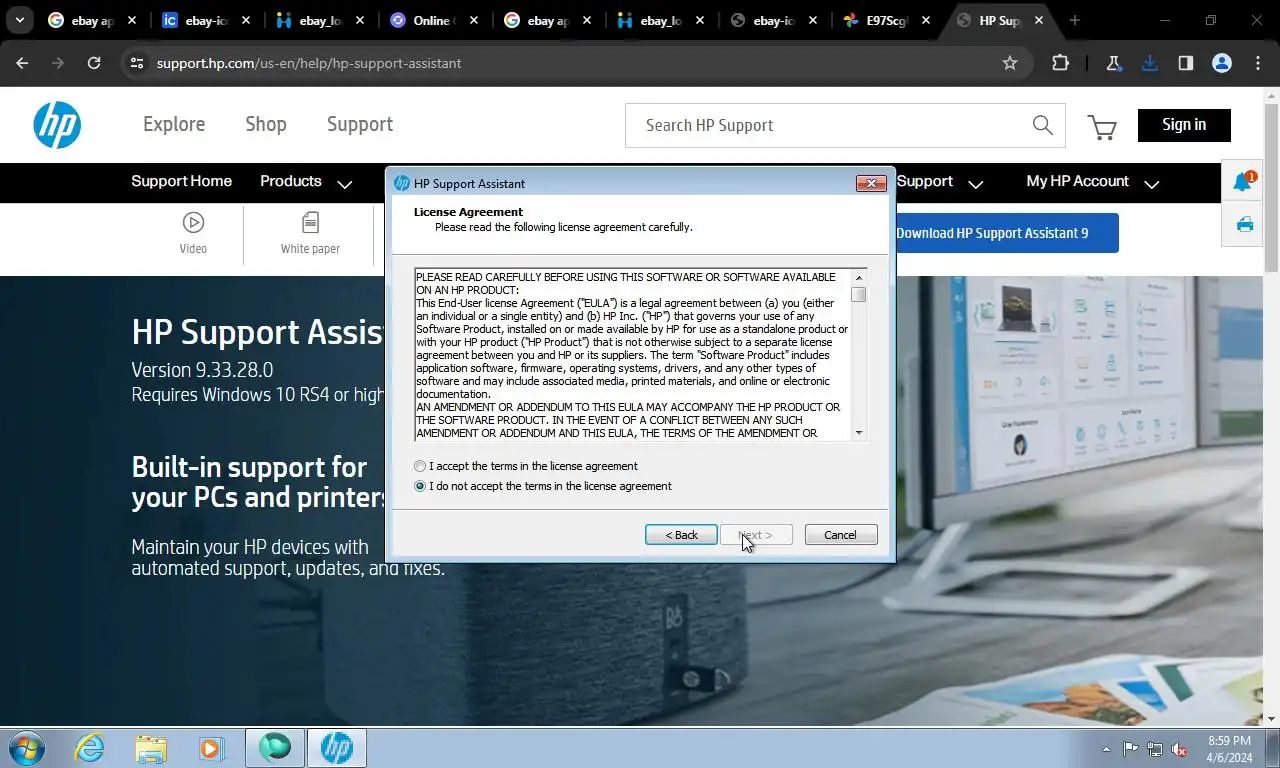The width and height of the screenshot is (1280, 768).
Task: Click the license scrollbar thumb
Action: [x=859, y=294]
